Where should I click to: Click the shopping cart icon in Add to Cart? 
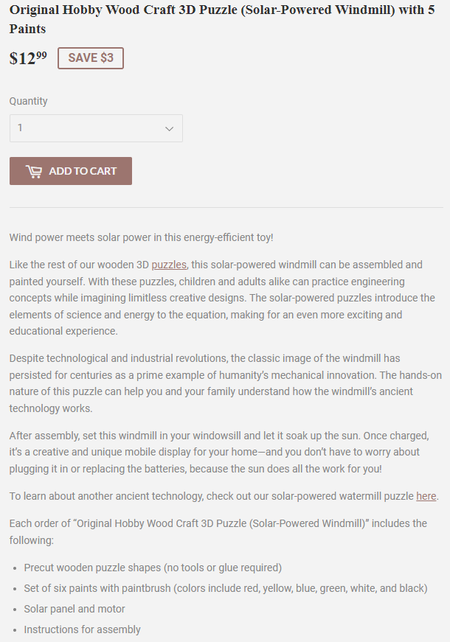click(34, 171)
